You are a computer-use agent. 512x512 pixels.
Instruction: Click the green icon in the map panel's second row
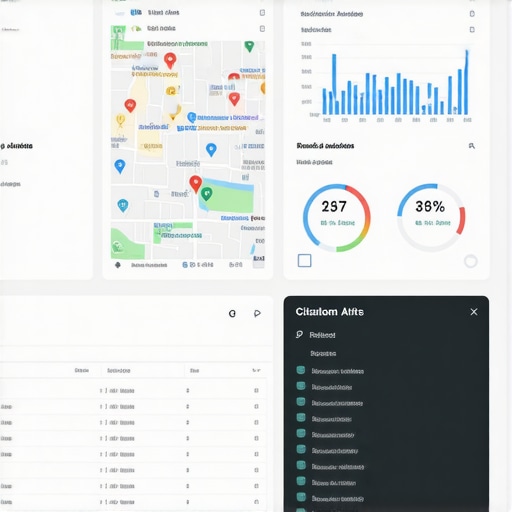pyautogui.click(x=136, y=29)
